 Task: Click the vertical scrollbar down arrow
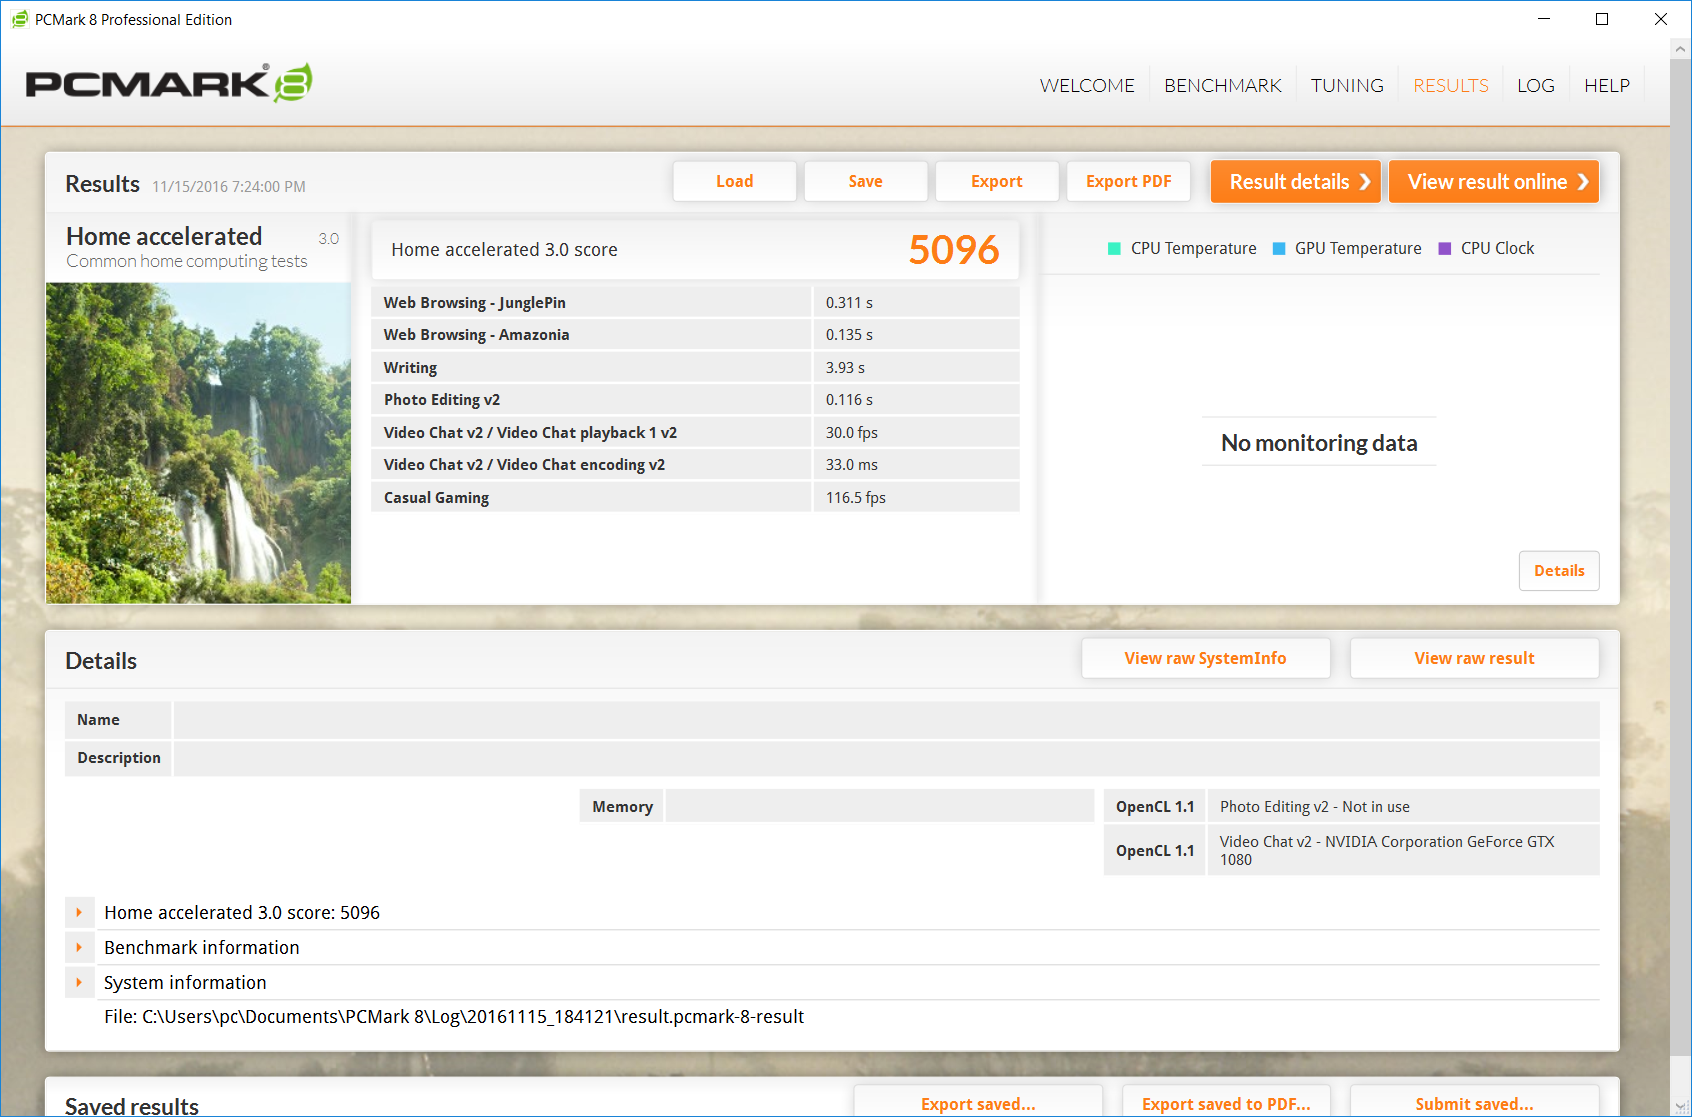pyautogui.click(x=1681, y=1106)
